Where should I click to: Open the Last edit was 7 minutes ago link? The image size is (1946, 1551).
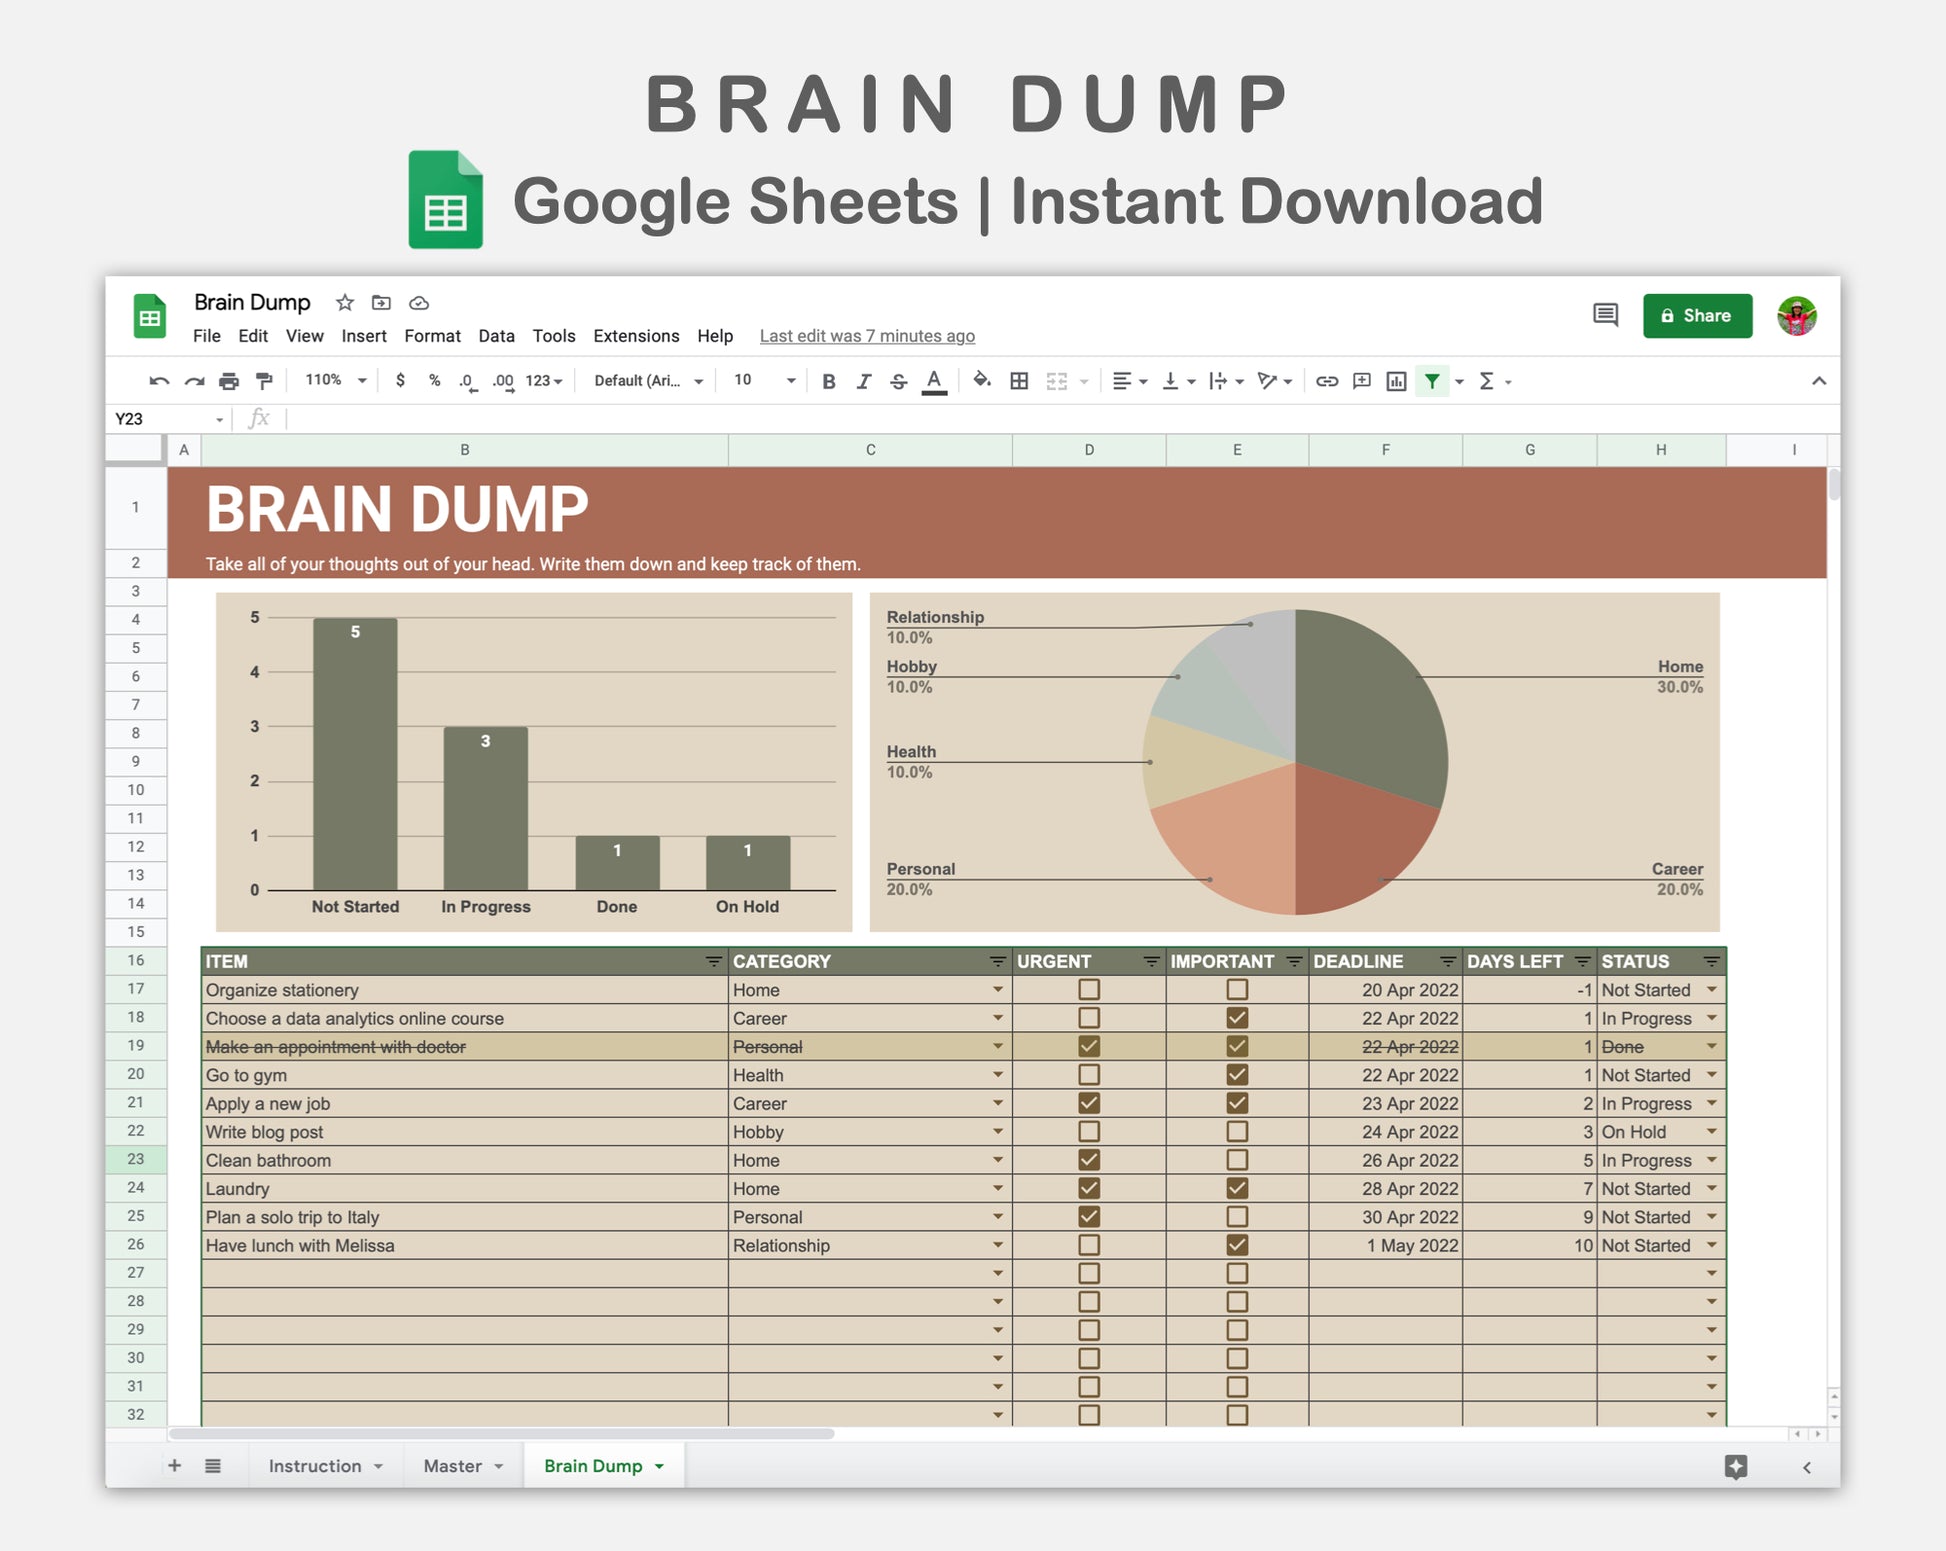click(x=866, y=336)
